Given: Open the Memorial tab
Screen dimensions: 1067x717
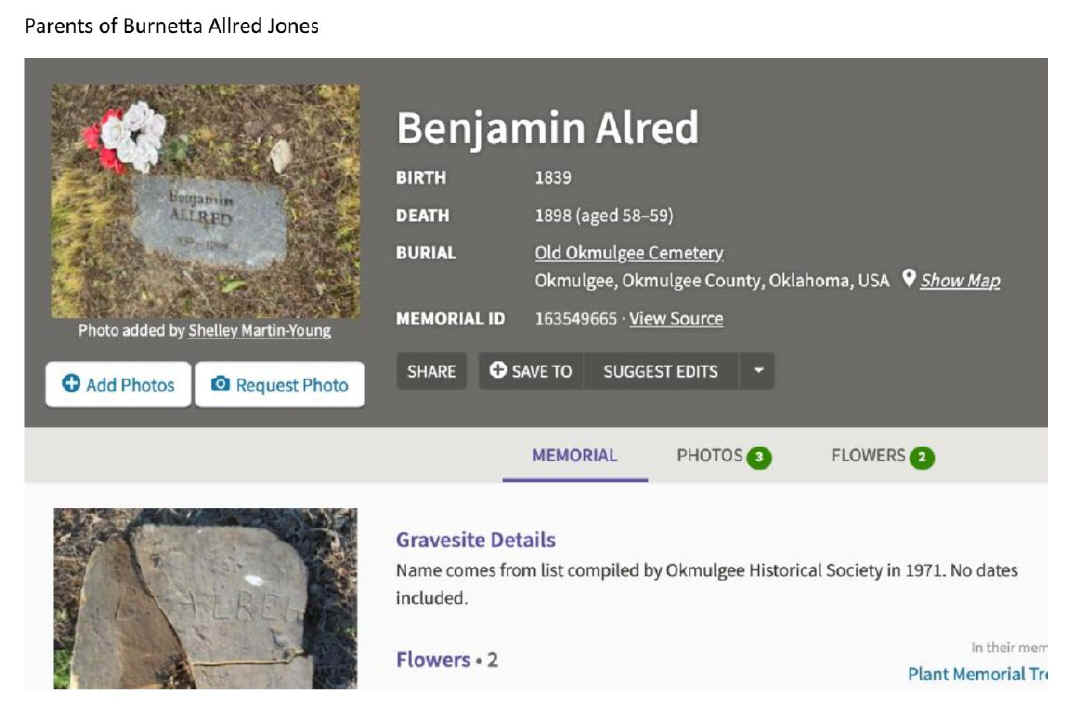Looking at the screenshot, I should pos(574,456).
